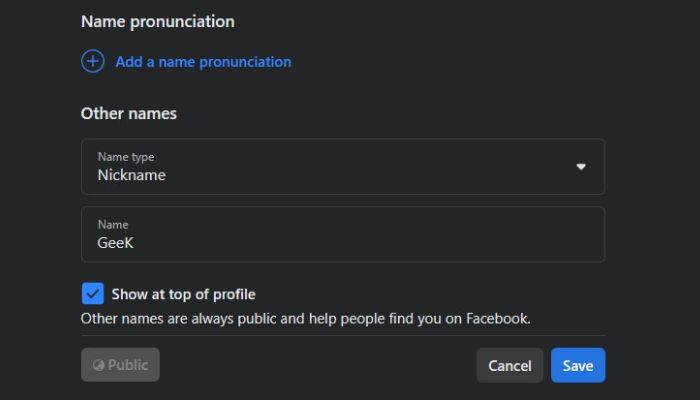Uncheck Show at top of profile checkbox

92,294
